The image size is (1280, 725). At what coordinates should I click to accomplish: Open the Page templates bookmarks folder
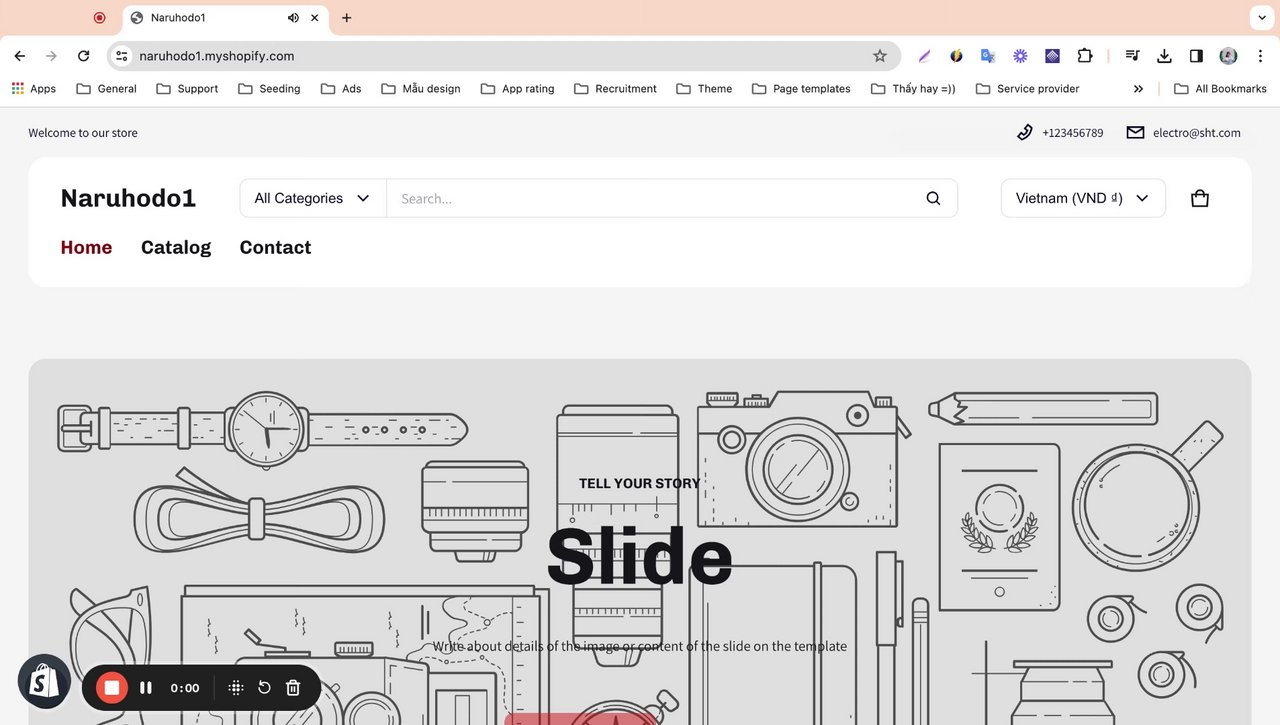(801, 88)
